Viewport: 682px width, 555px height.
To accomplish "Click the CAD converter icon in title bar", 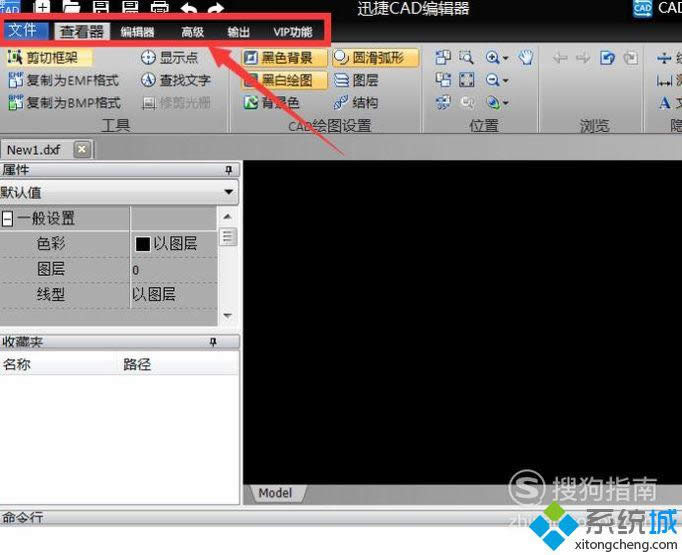I will click(642, 8).
